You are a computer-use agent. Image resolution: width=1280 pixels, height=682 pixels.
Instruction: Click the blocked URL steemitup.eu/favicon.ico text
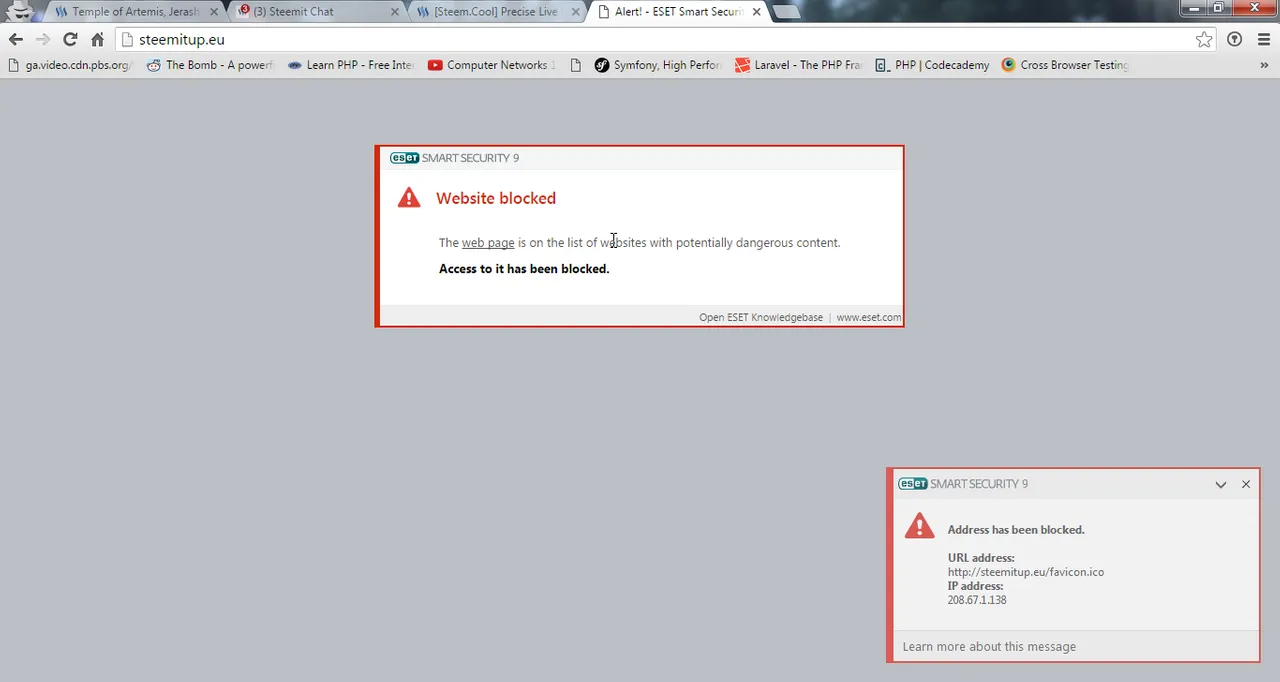[1026, 572]
